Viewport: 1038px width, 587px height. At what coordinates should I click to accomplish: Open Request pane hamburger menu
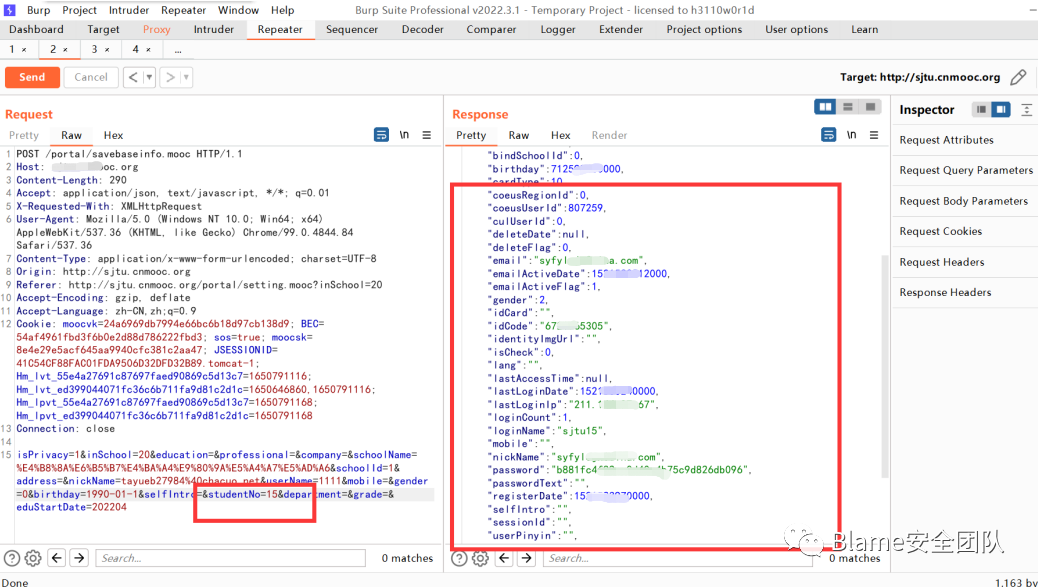point(427,135)
